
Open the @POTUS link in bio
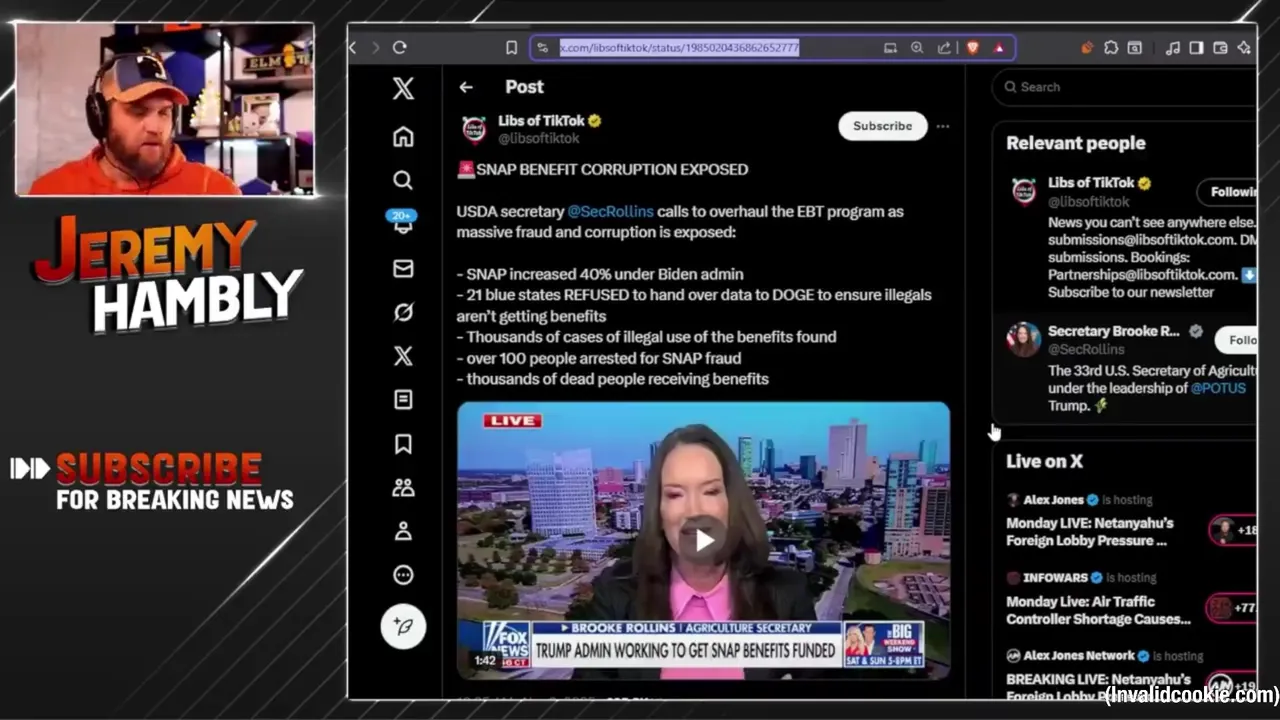pos(1218,388)
